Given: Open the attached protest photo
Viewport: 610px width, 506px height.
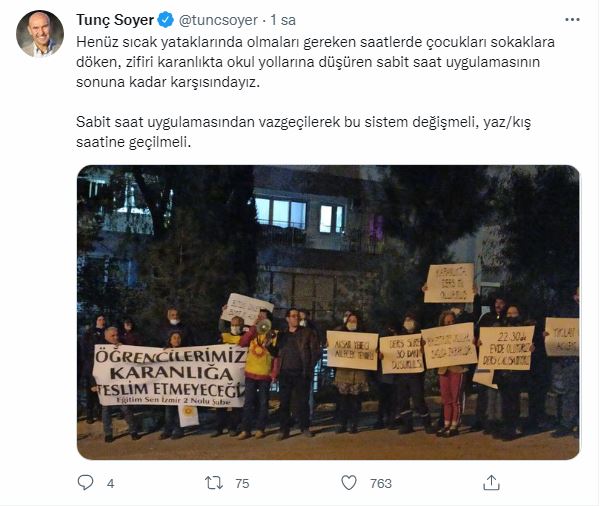Looking at the screenshot, I should [x=328, y=312].
